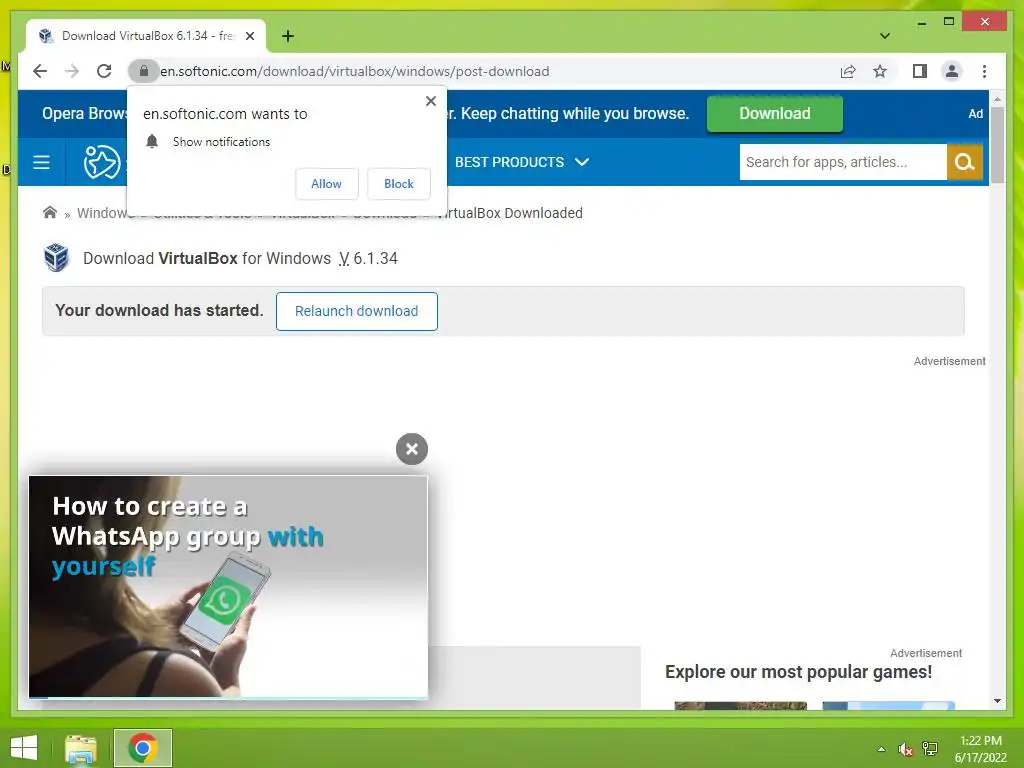
Task: Open tab search chevron
Action: (885, 36)
